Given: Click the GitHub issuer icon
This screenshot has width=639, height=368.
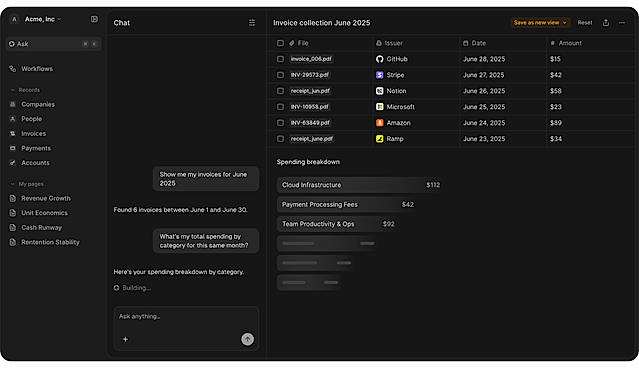Looking at the screenshot, I should pyautogui.click(x=379, y=59).
